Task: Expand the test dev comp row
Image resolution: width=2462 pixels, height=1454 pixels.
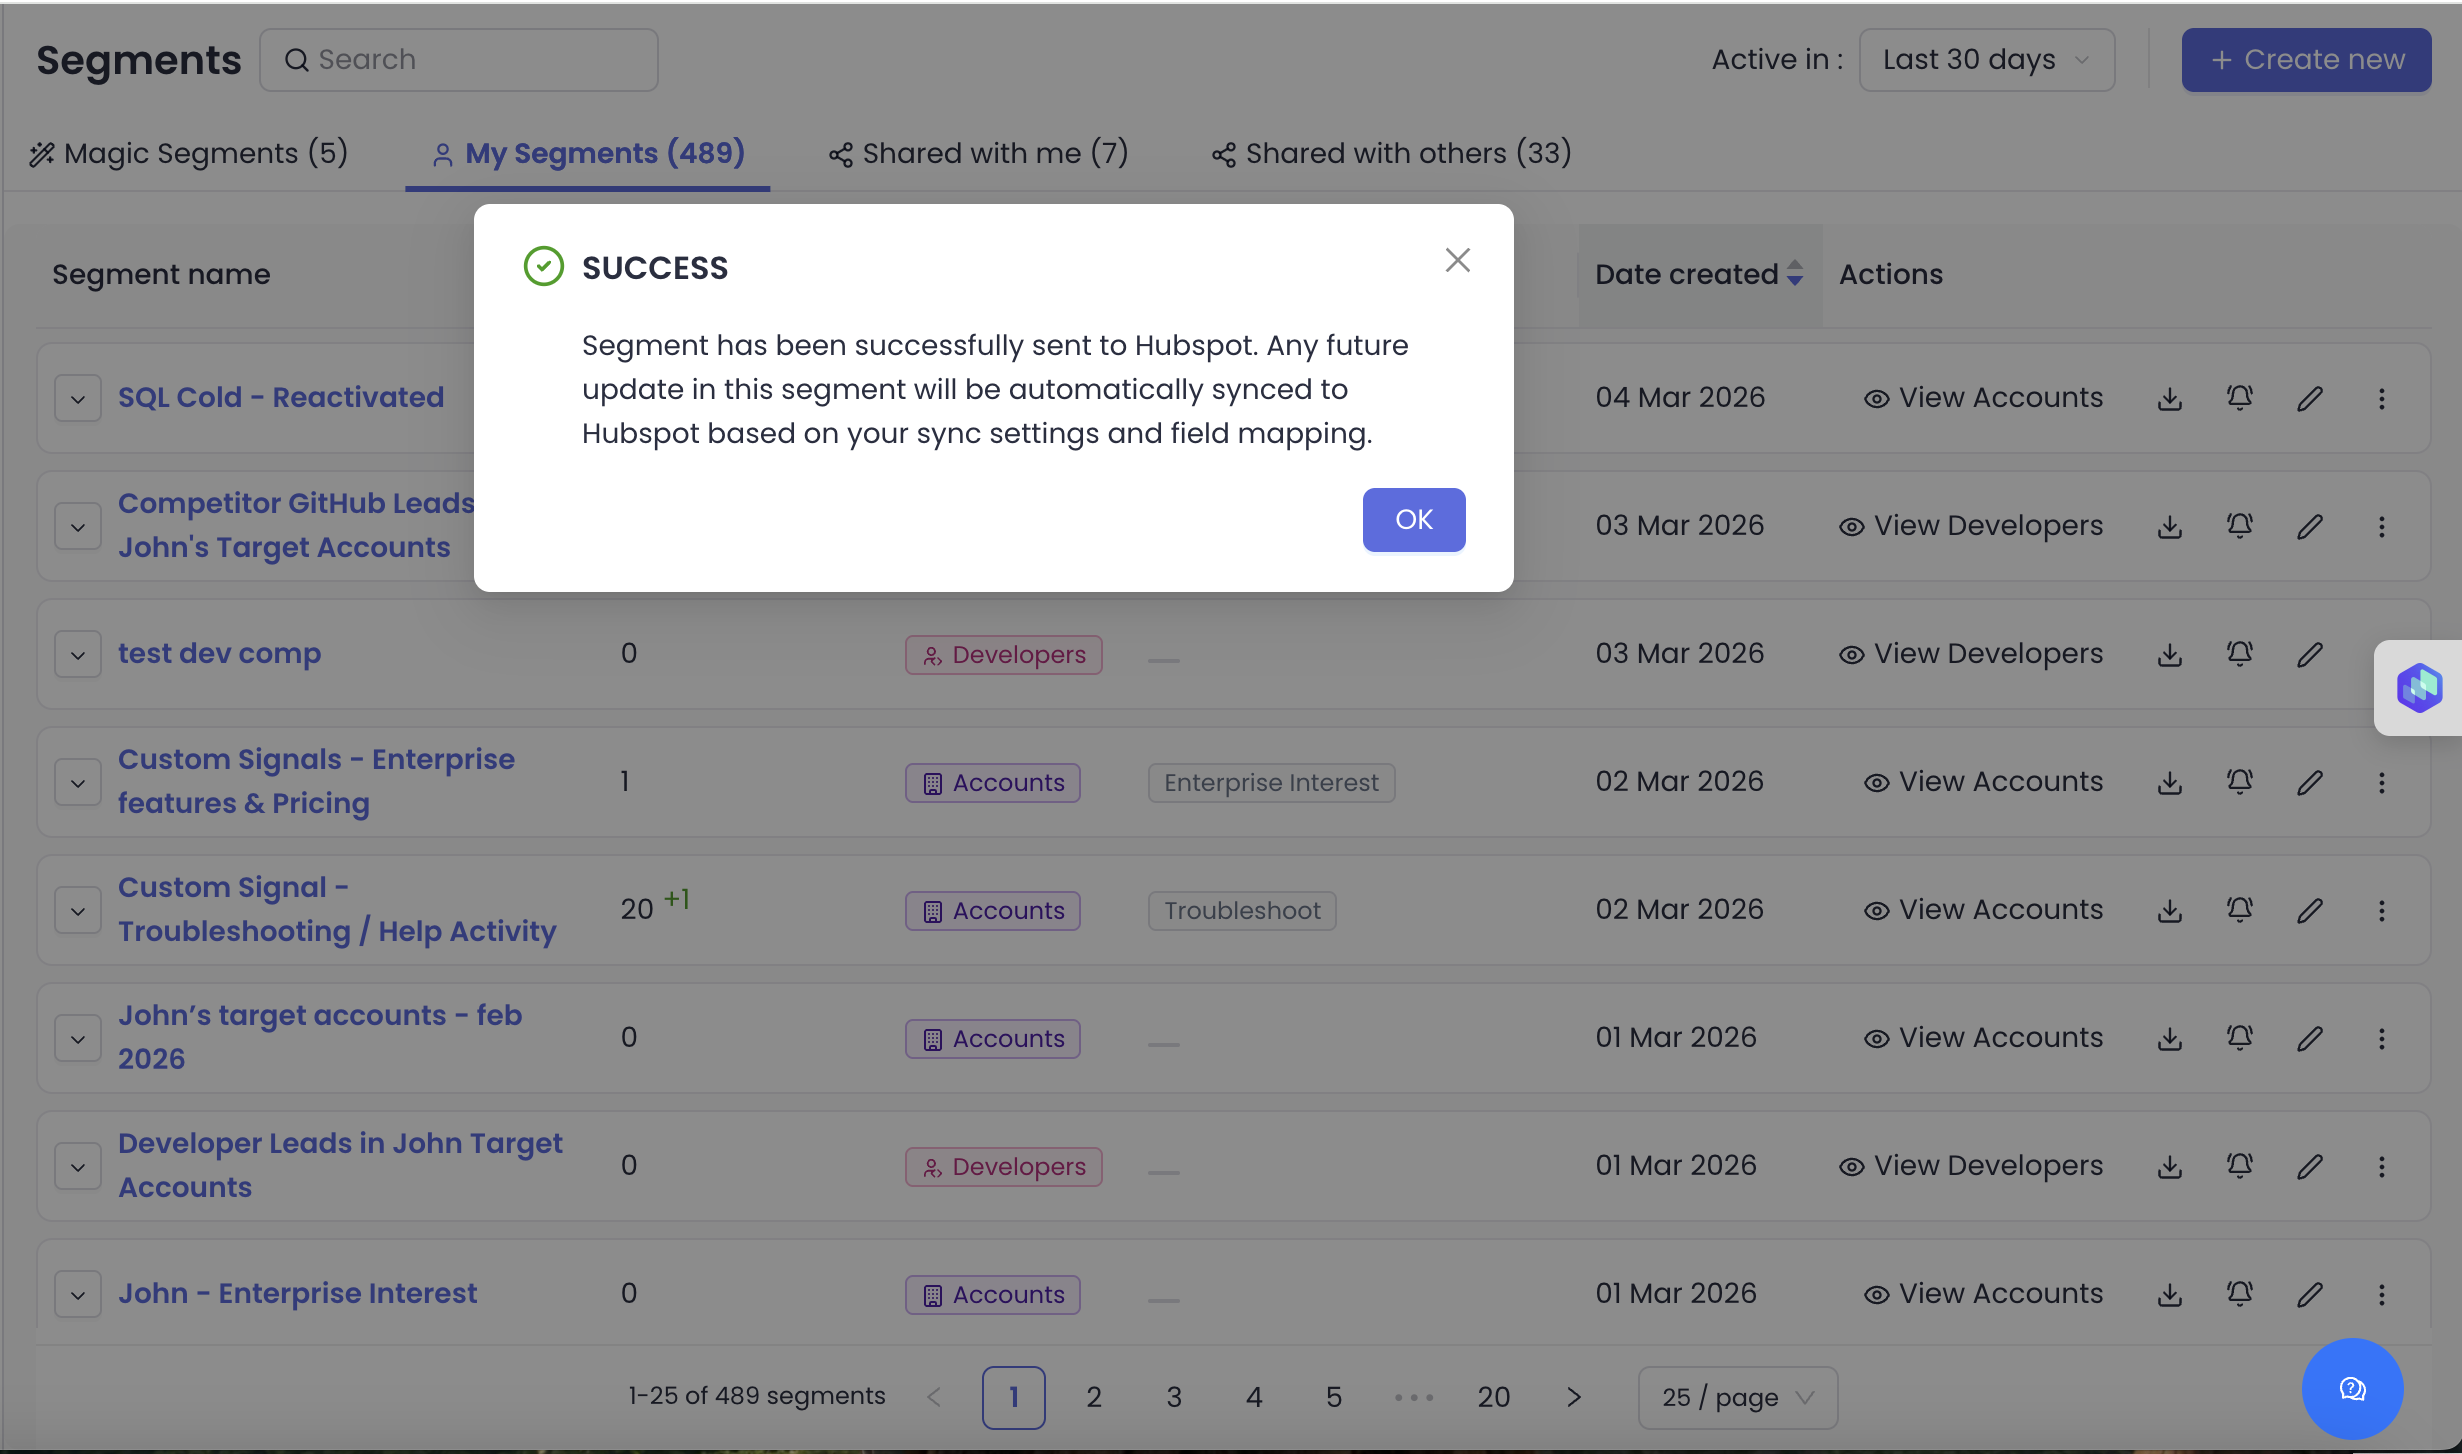Action: (78, 654)
